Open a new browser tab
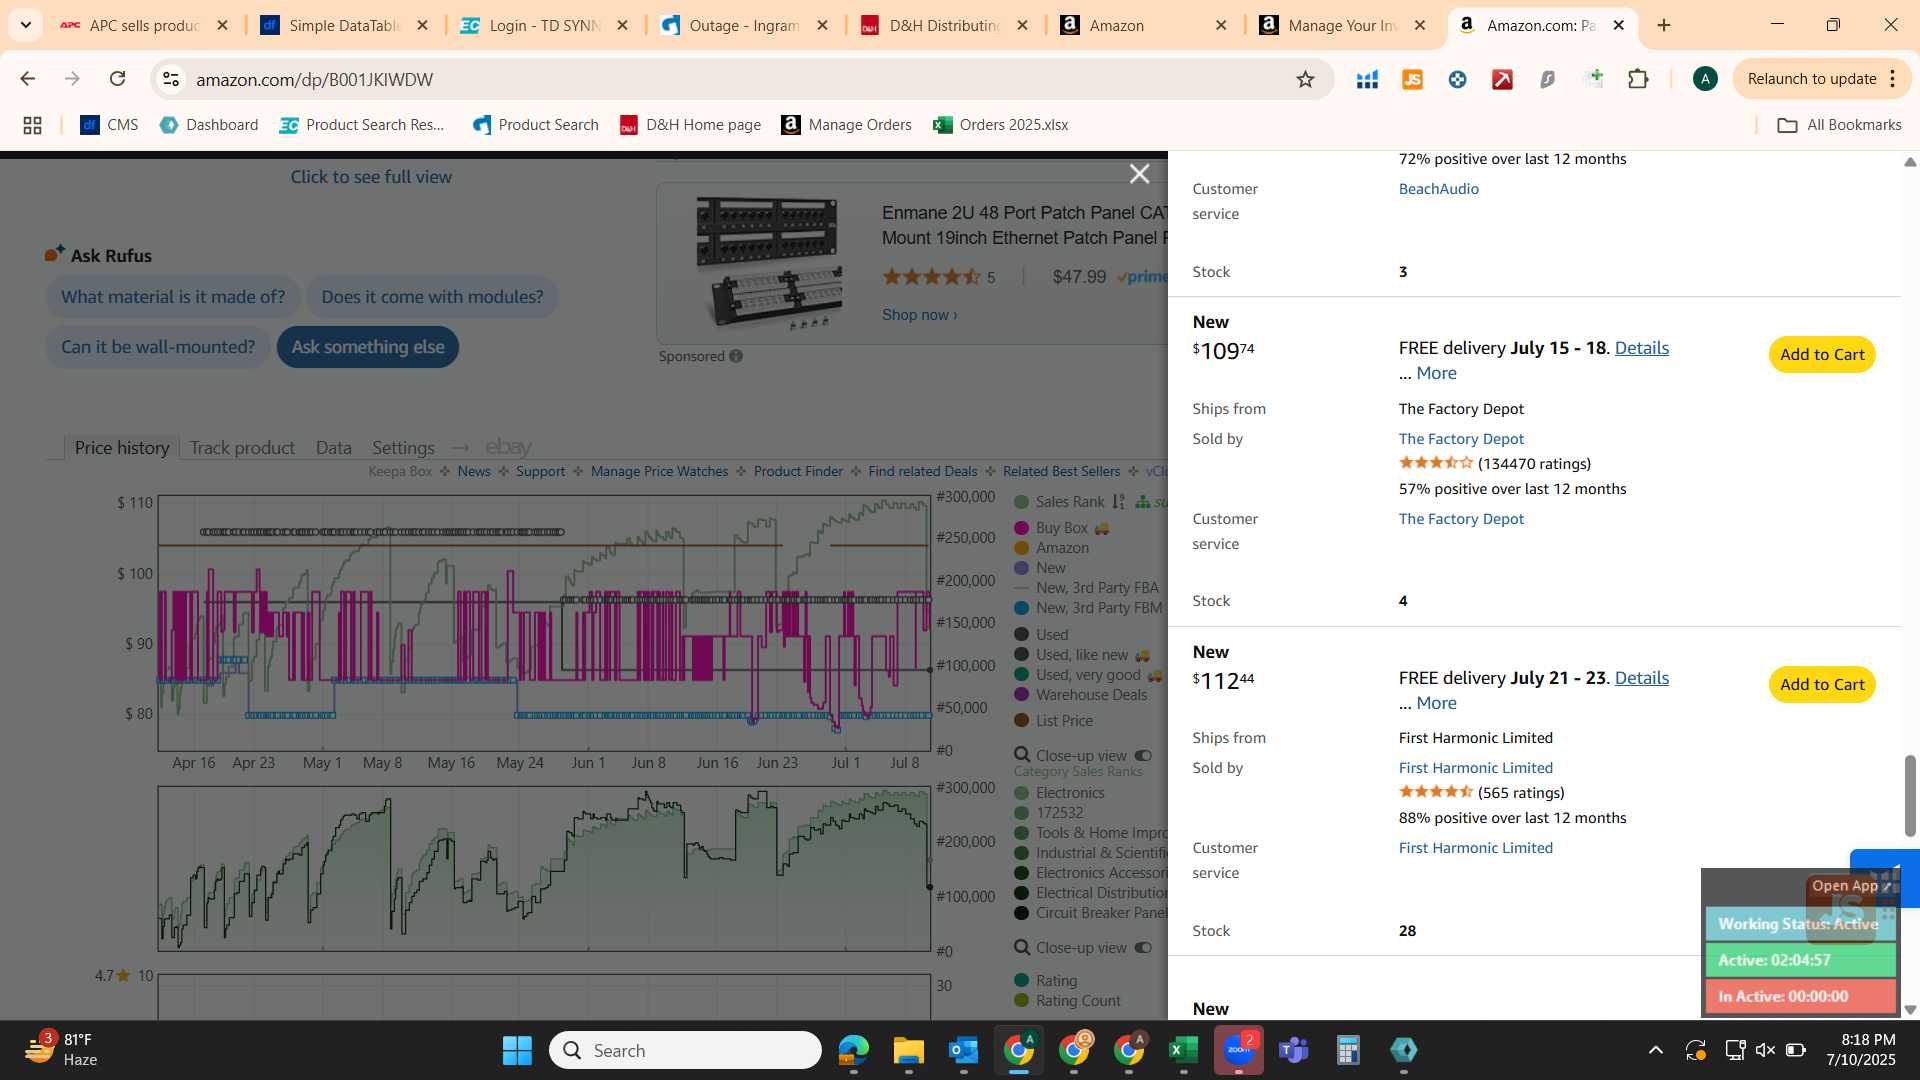This screenshot has height=1080, width=1920. 1664,25
